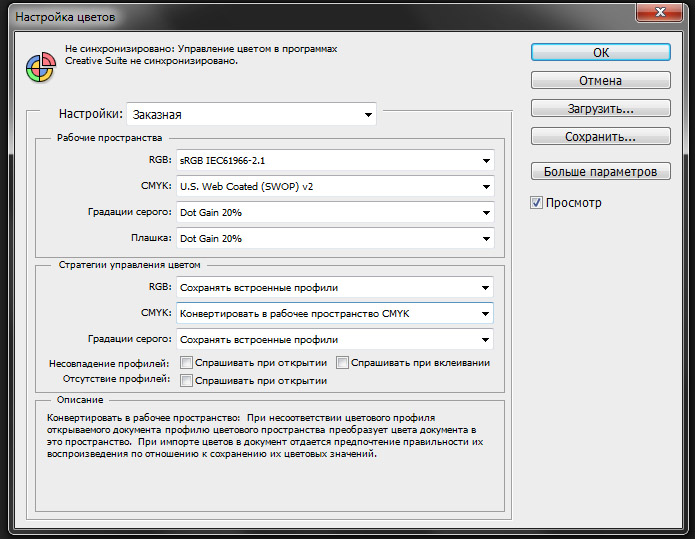
Task: Click the Несовпадение профилей label
Action: [x=109, y=363]
